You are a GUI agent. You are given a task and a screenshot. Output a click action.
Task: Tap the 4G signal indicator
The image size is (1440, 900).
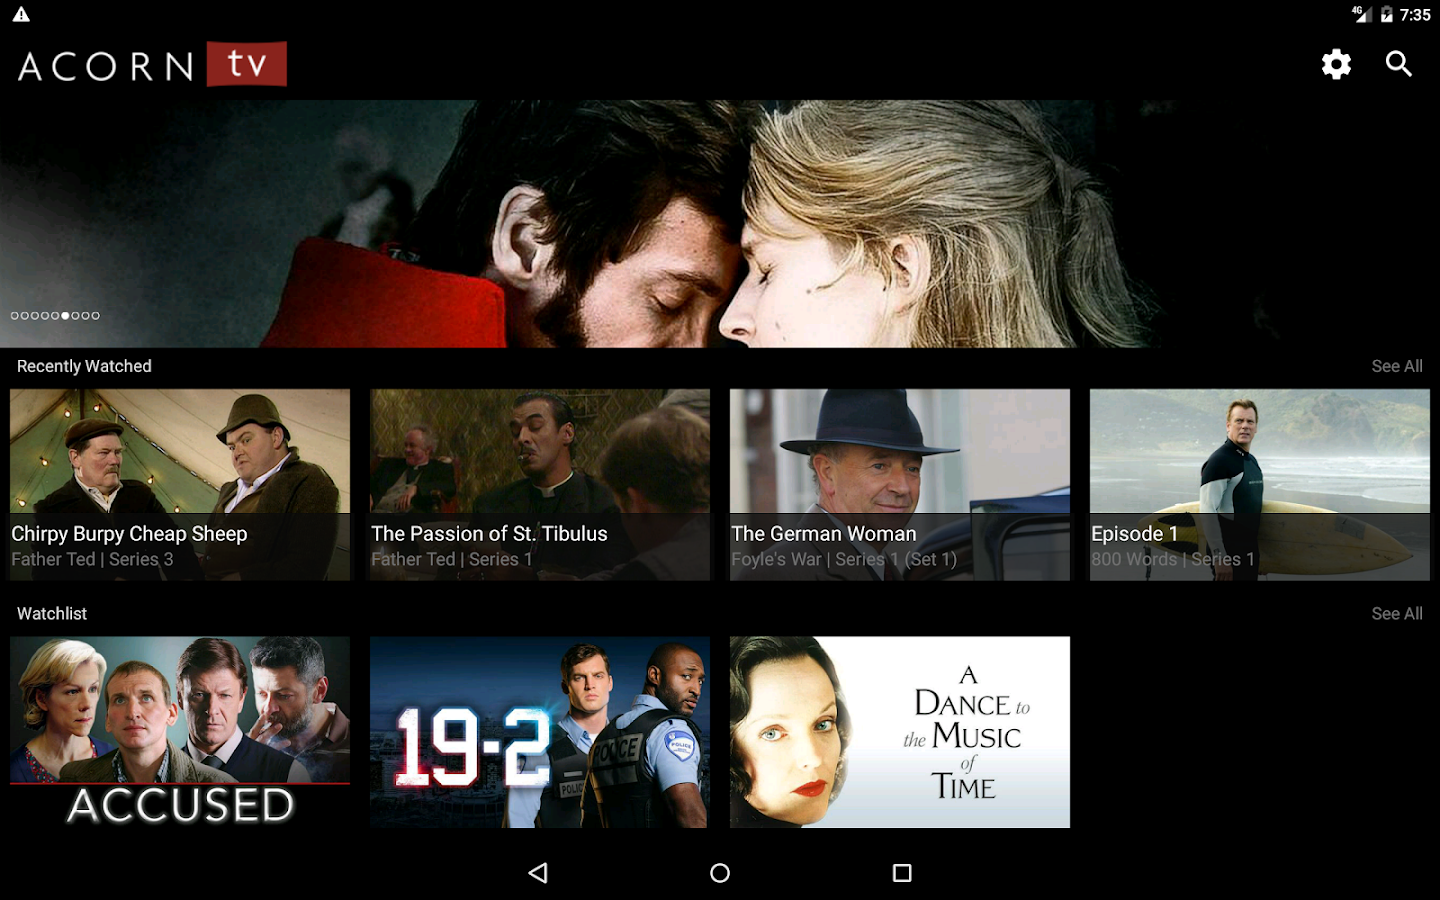pos(1361,14)
